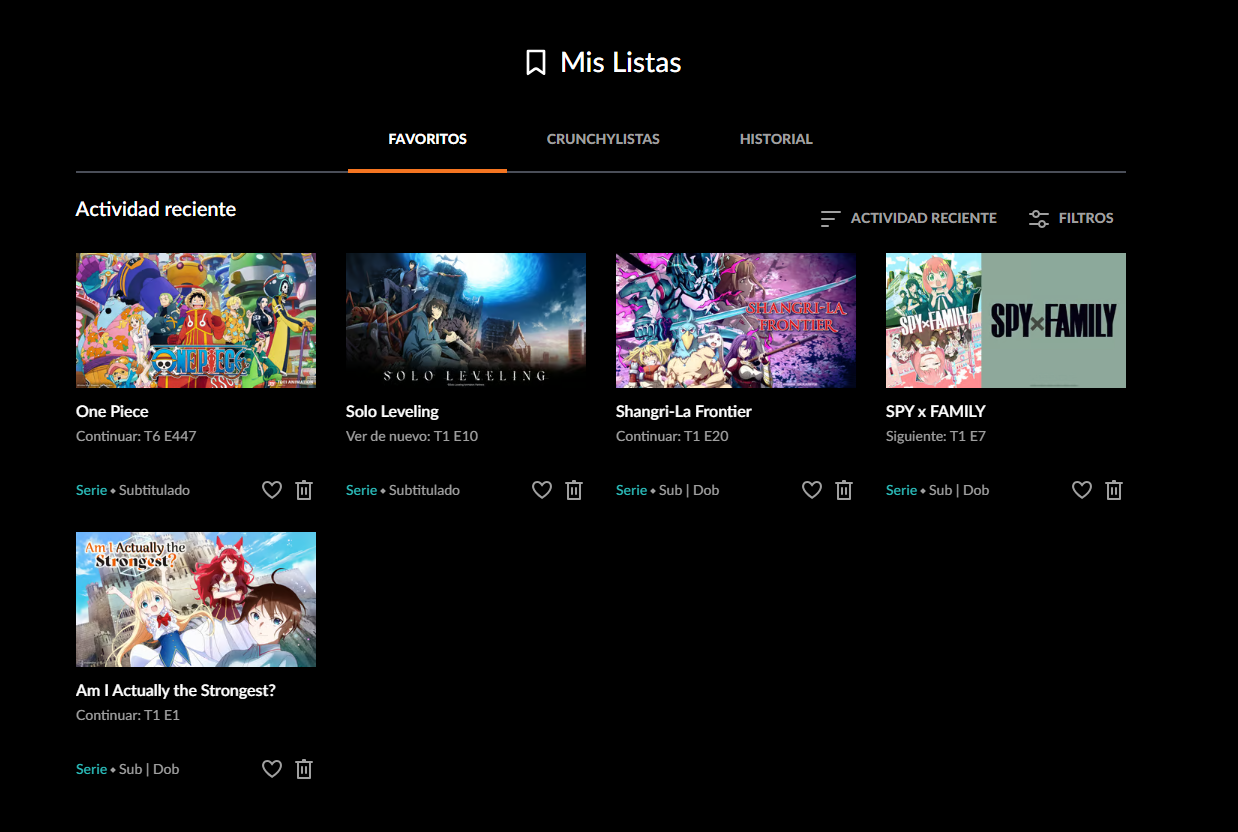Click the bookmark icon beside Mis Listas
The width and height of the screenshot is (1238, 832).
pos(536,63)
